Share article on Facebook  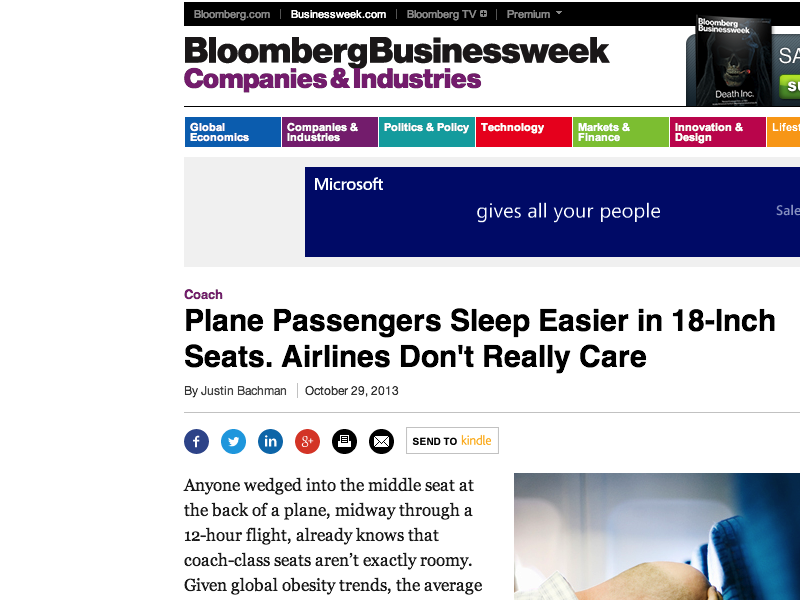196,441
